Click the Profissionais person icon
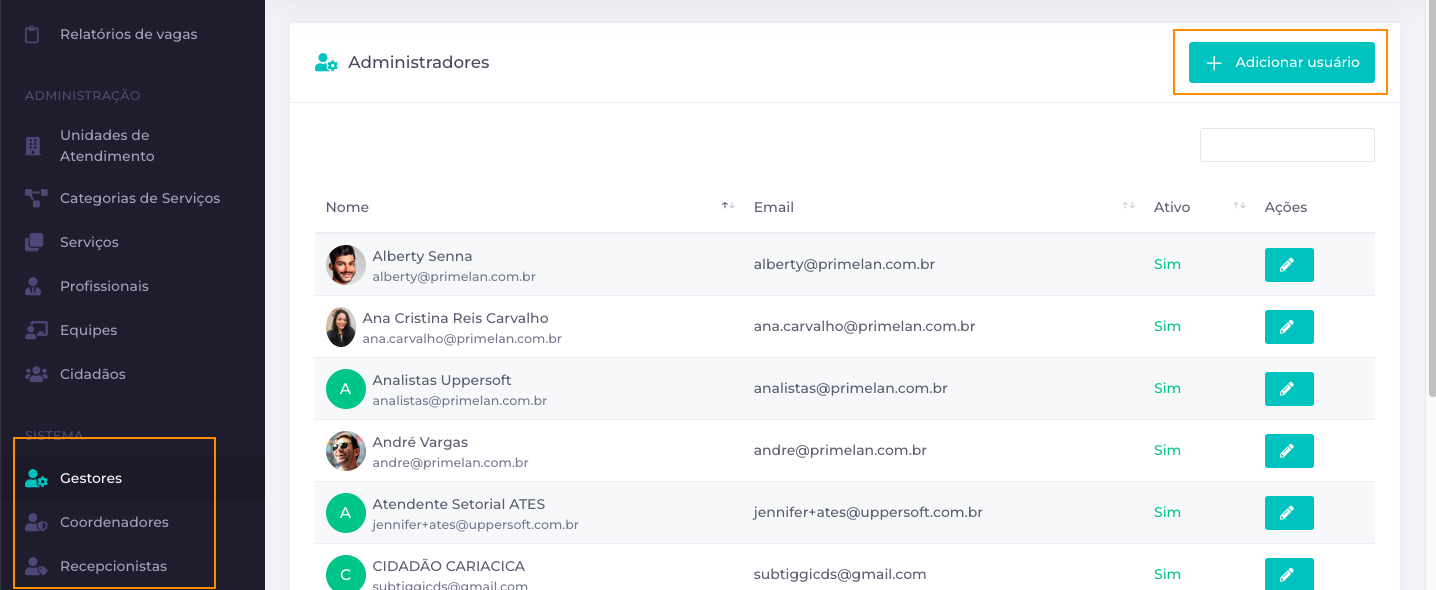 pos(34,286)
